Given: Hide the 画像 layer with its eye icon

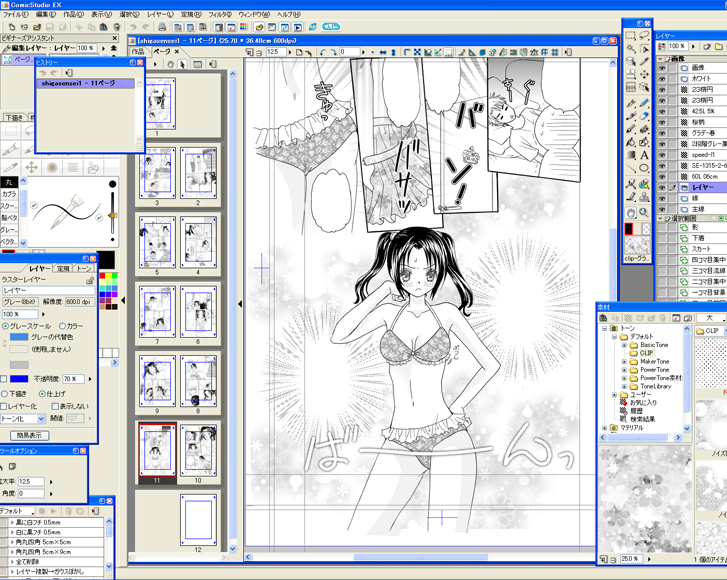Looking at the screenshot, I should (662, 68).
